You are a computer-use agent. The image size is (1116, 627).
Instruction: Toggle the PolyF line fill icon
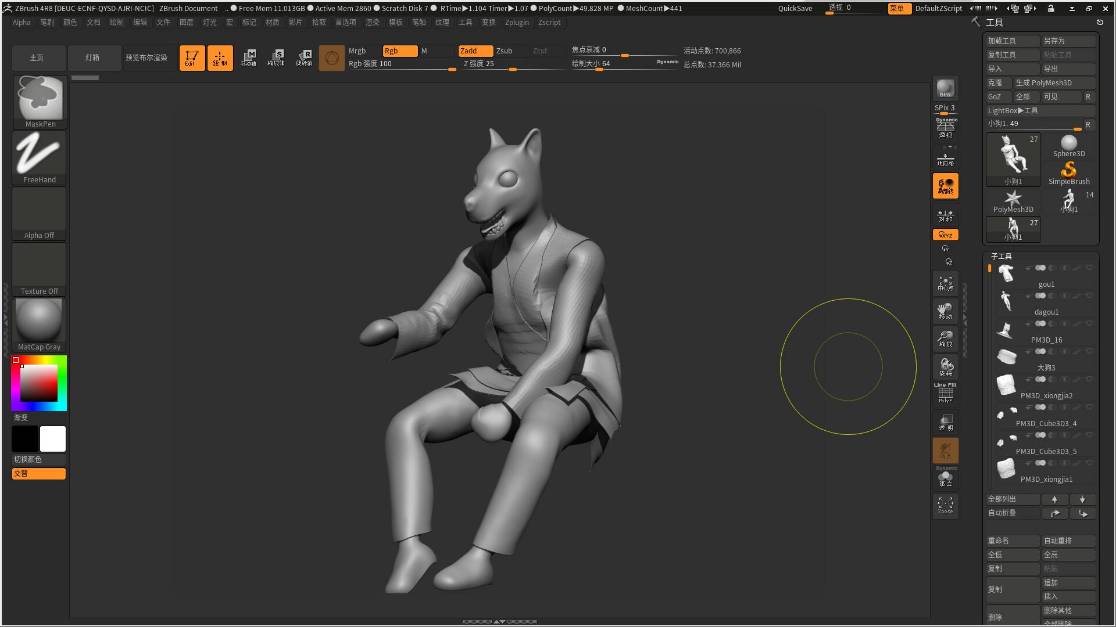click(945, 394)
